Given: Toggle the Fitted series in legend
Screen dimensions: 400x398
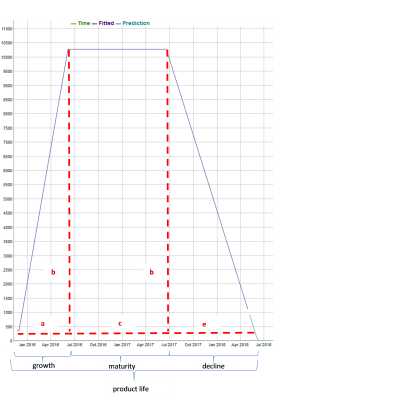Looking at the screenshot, I should (x=103, y=23).
